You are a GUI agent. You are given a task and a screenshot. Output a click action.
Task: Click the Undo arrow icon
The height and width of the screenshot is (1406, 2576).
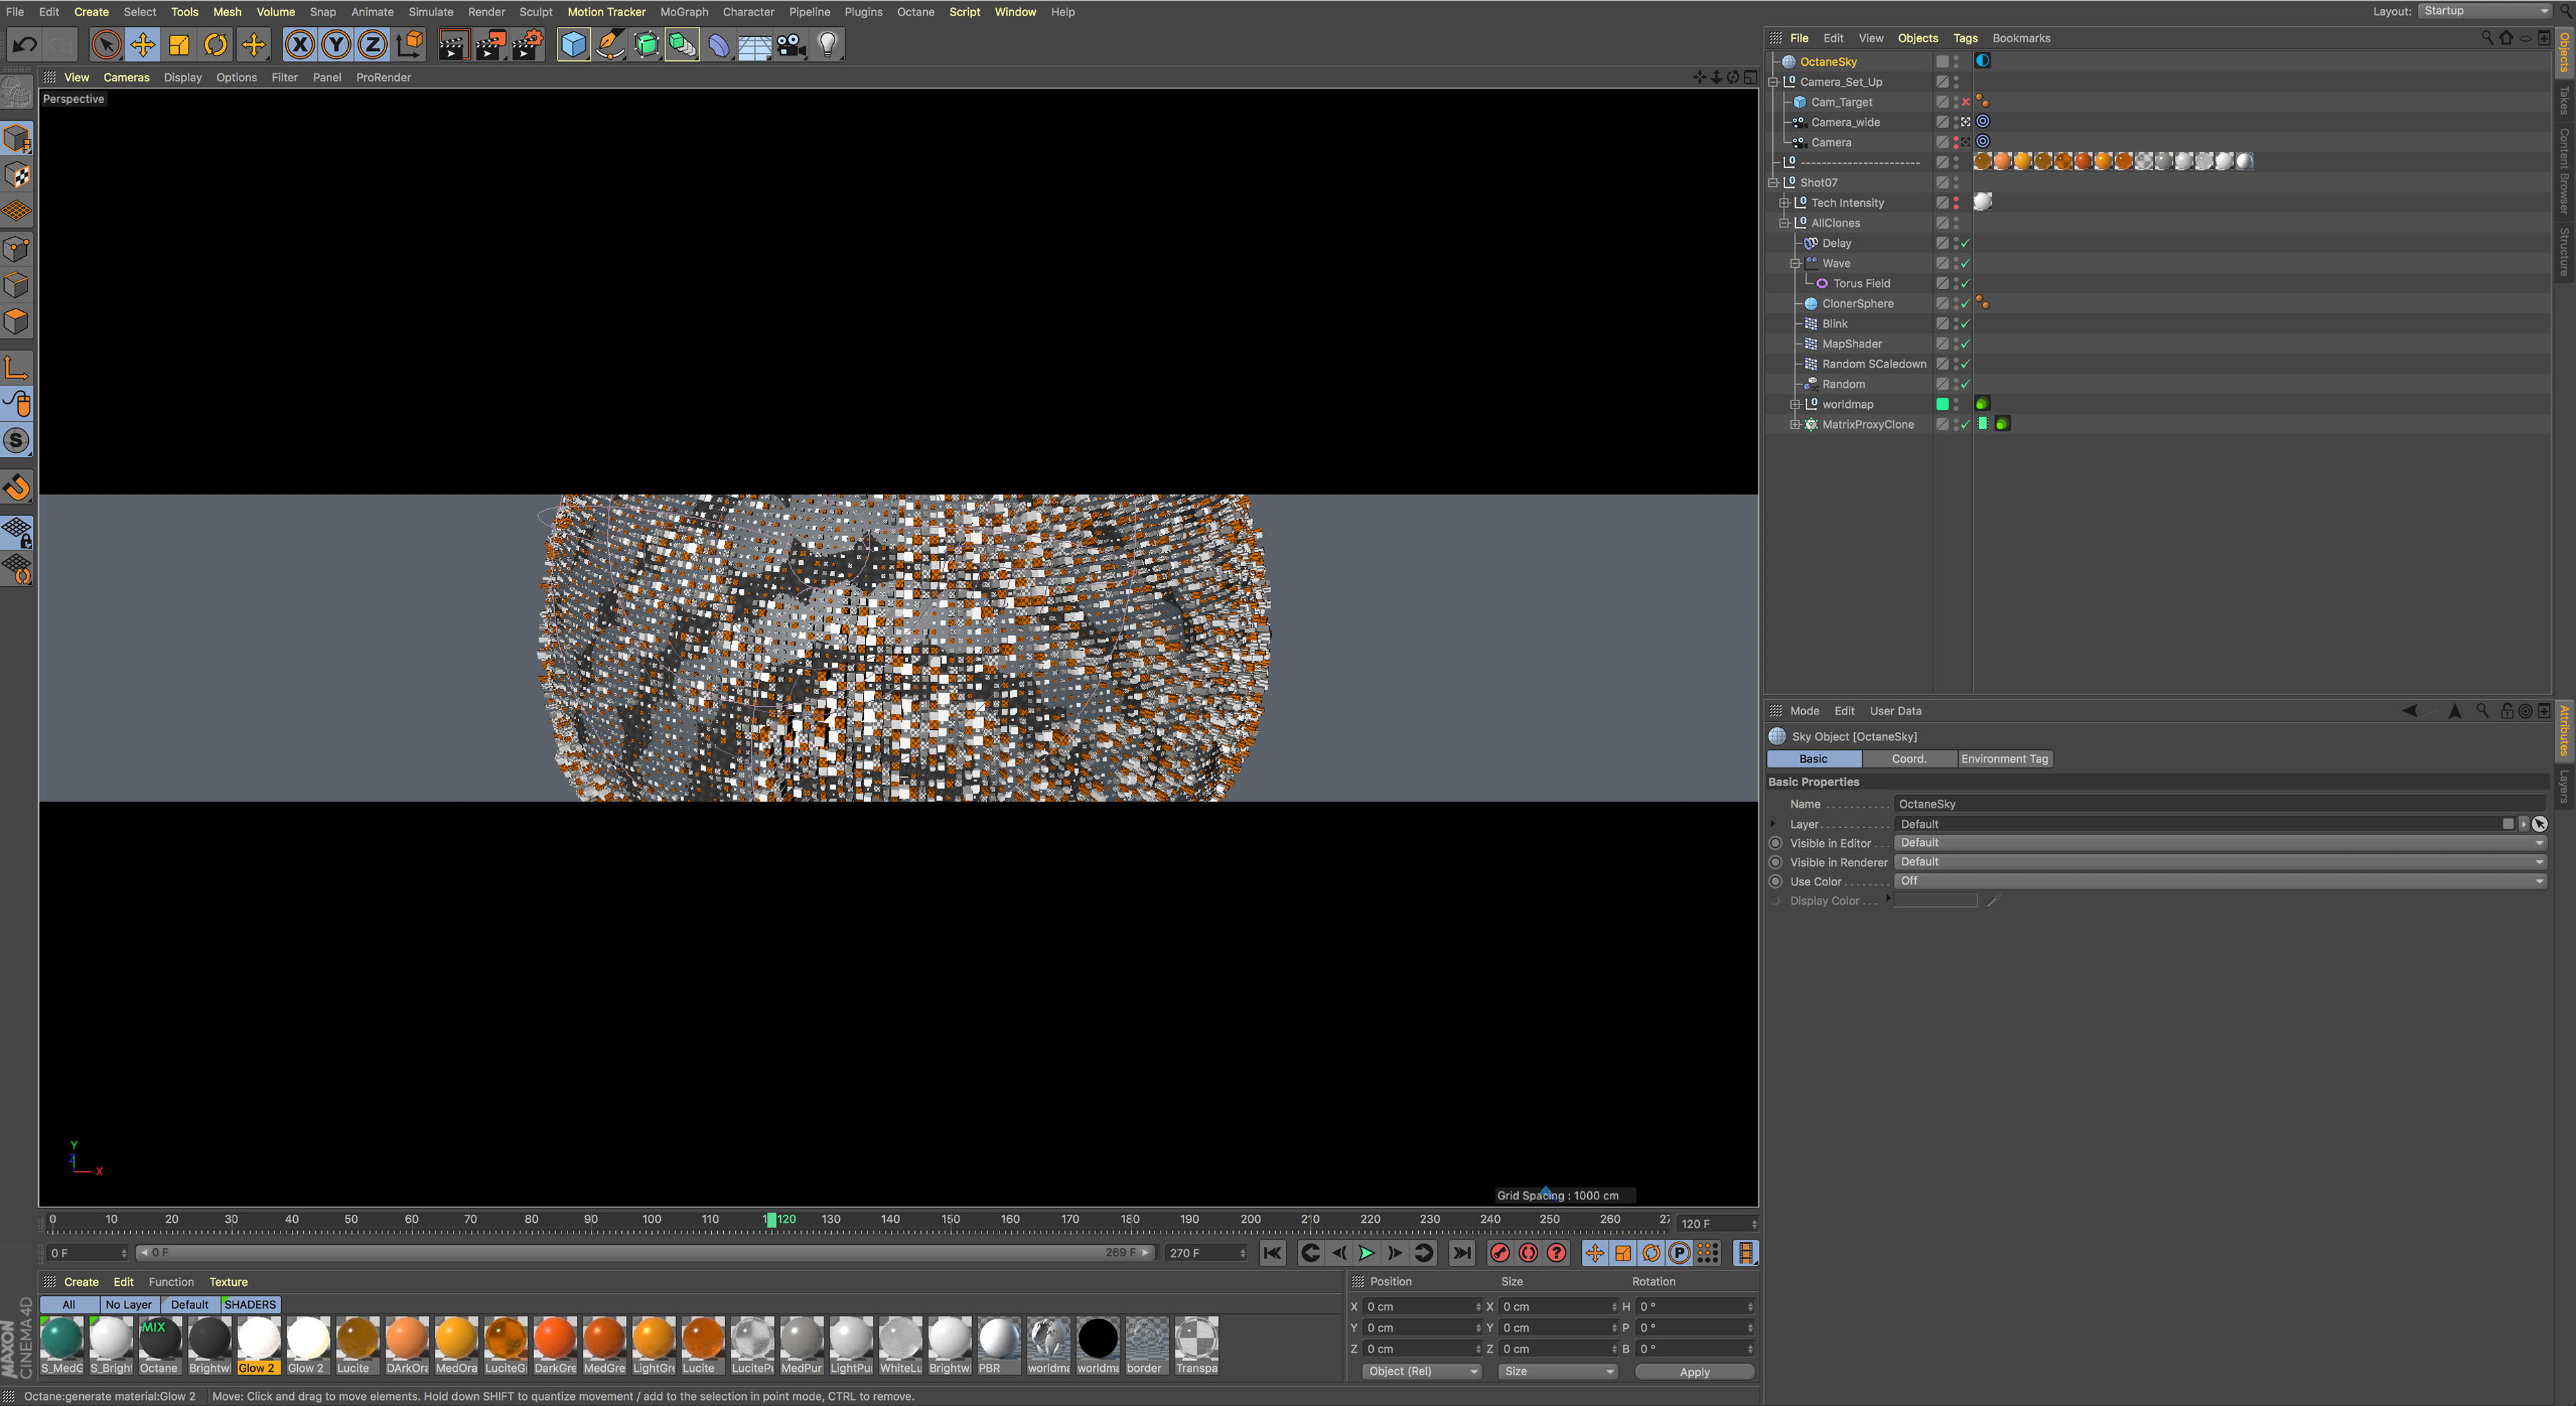[x=25, y=45]
